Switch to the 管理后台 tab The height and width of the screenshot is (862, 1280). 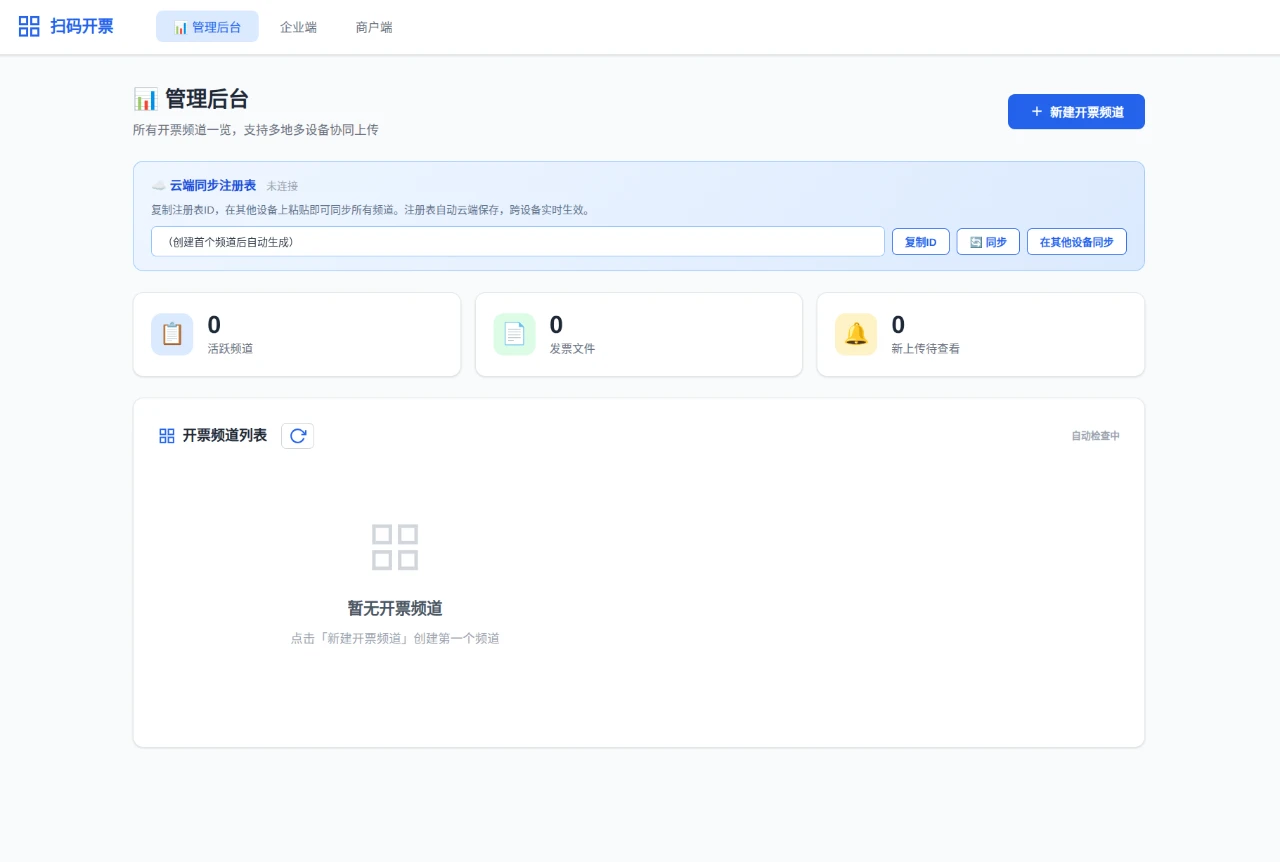207,27
